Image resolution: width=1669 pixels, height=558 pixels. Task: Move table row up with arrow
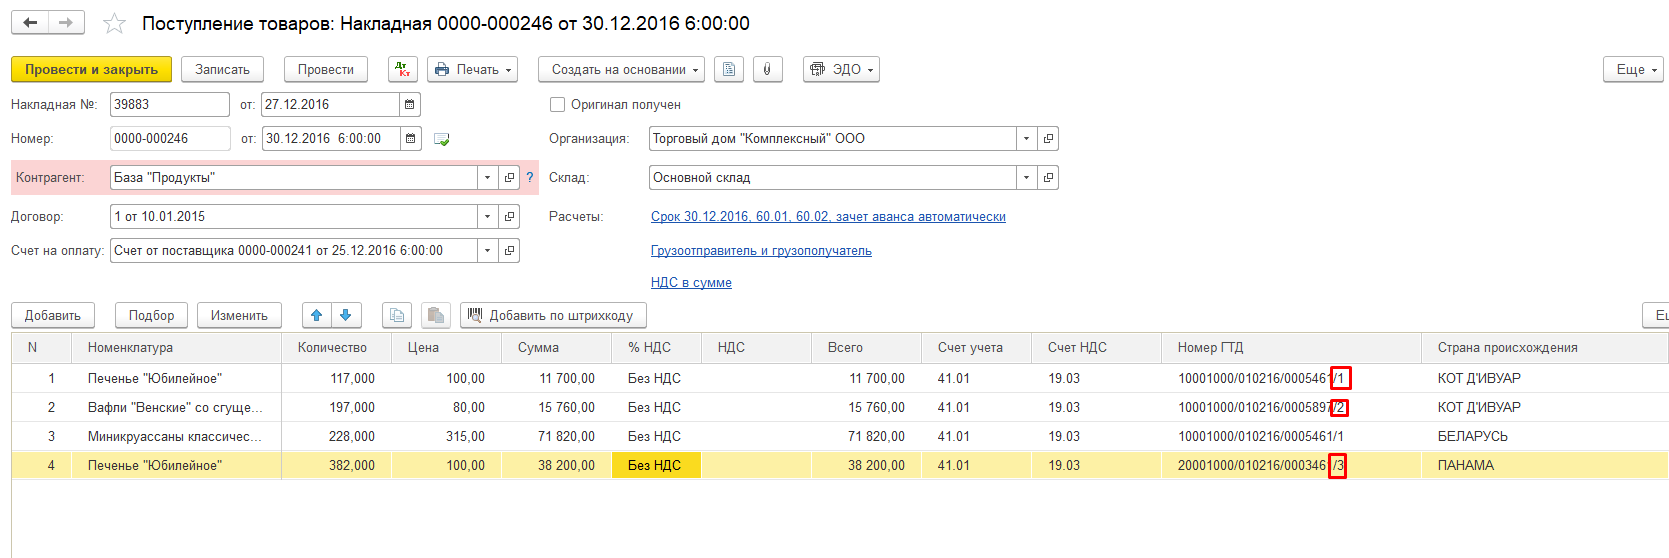click(317, 315)
